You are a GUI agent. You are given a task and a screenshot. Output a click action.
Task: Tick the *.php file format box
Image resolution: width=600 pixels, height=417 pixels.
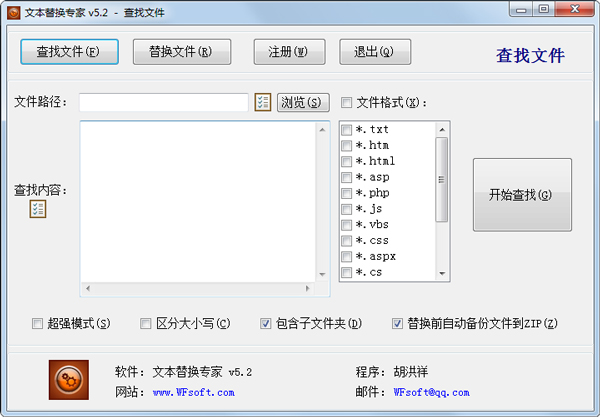click(x=347, y=193)
